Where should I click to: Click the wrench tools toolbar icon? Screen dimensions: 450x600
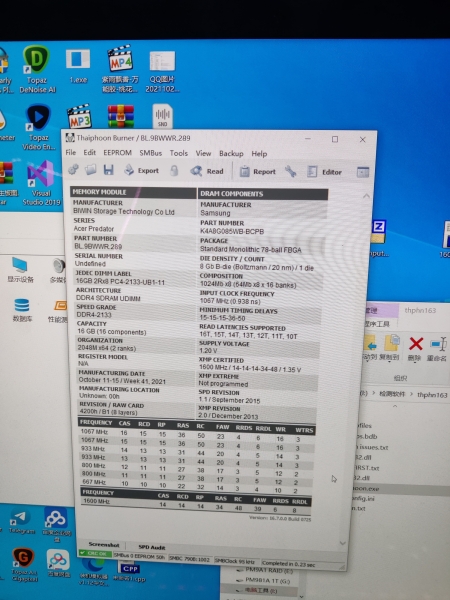point(290,172)
